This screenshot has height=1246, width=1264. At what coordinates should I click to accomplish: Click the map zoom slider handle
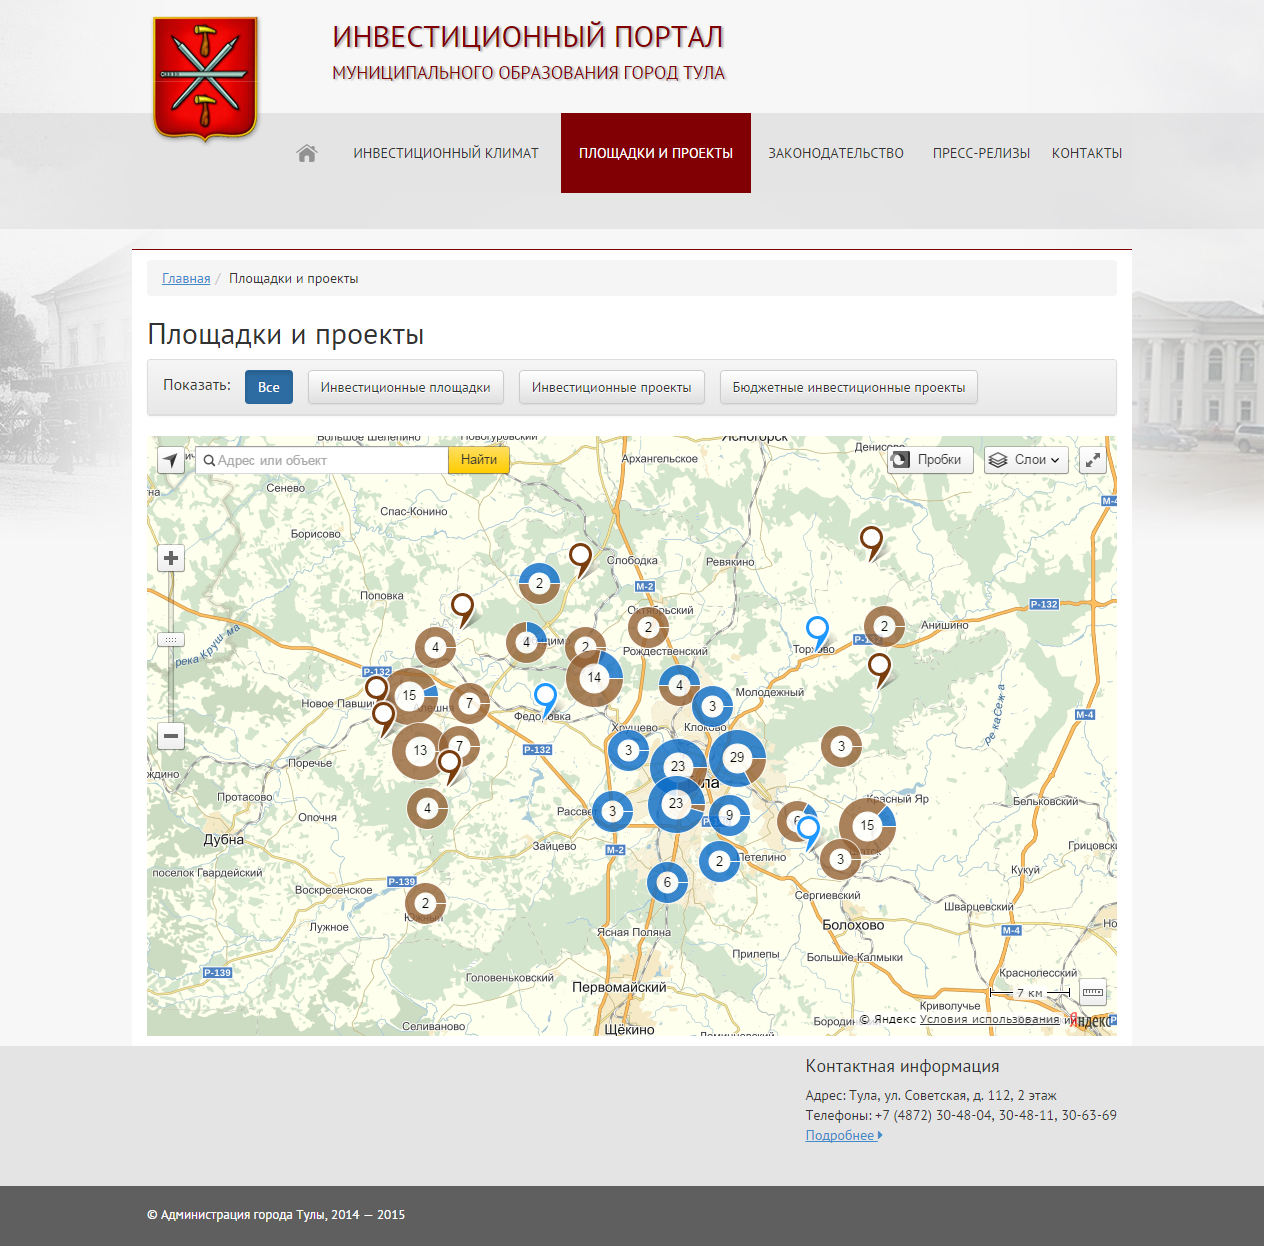click(171, 640)
